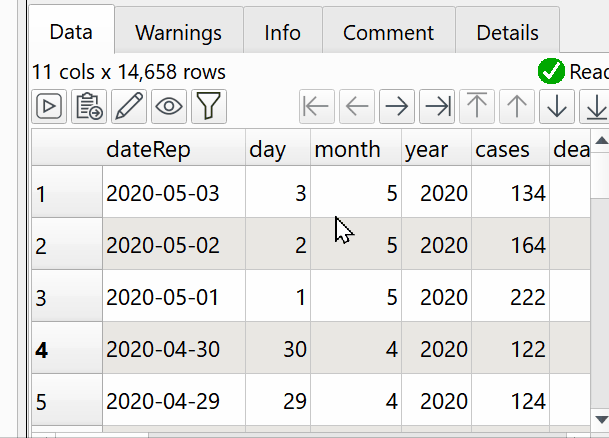Click the green ready status checkmark
This screenshot has width=609, height=438.
pyautogui.click(x=551, y=72)
